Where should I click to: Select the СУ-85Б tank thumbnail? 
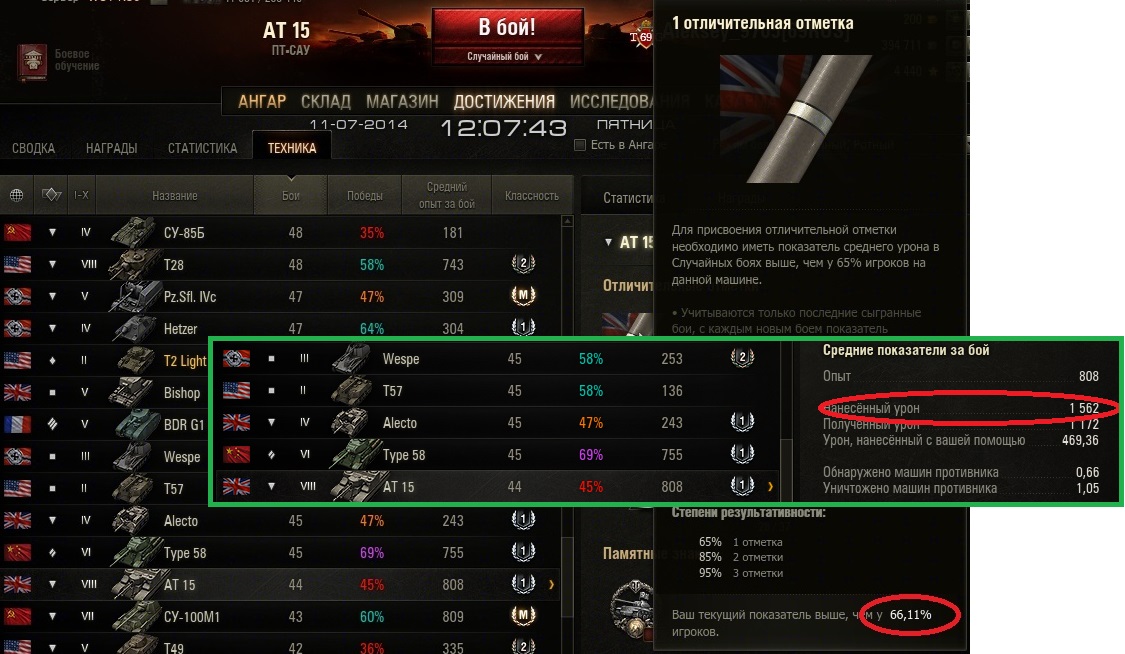pyautogui.click(x=133, y=232)
